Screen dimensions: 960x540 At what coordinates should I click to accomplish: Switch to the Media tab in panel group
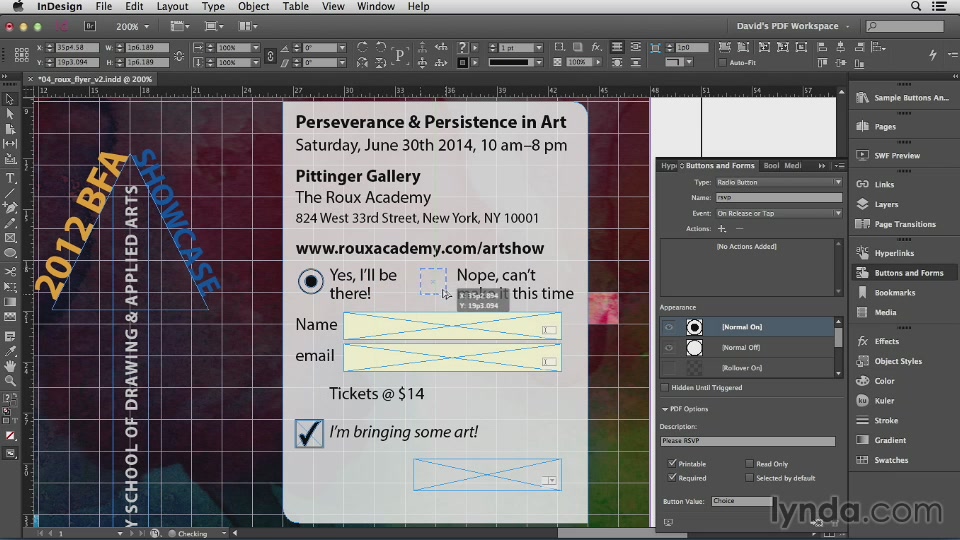792,165
